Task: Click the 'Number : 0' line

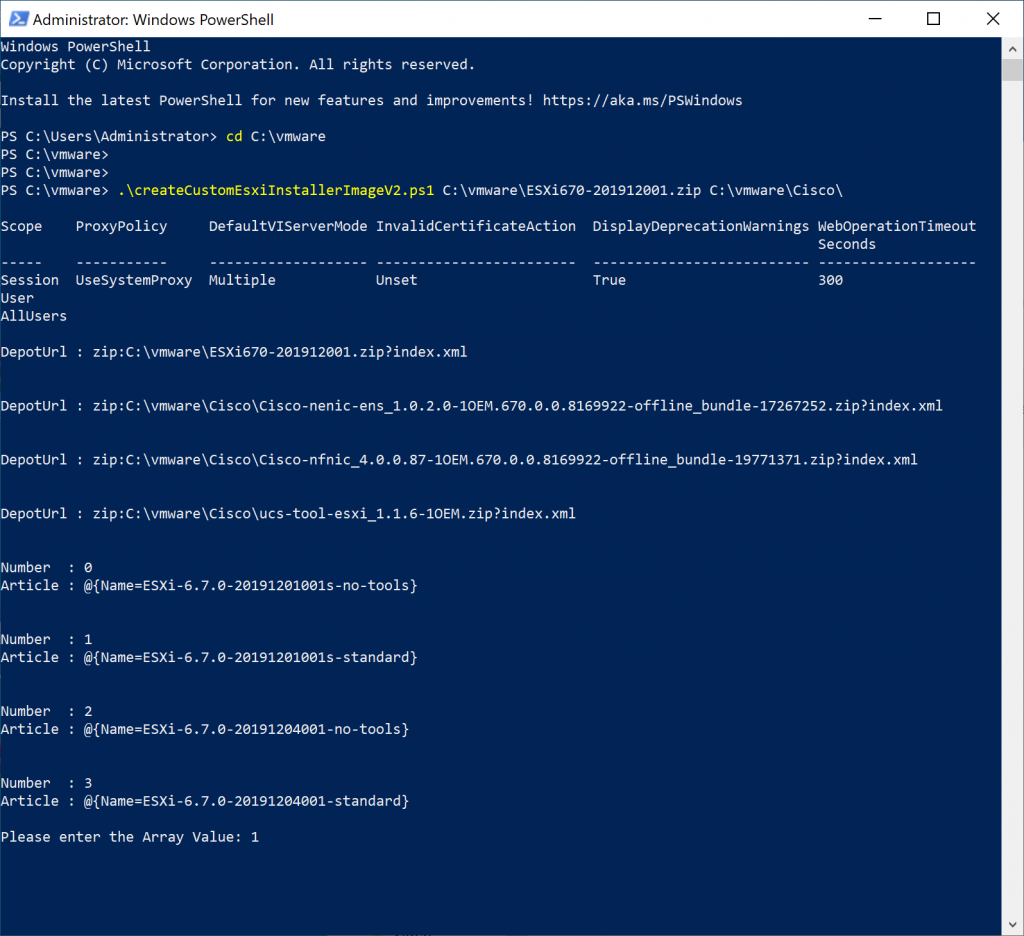Action: 47,568
